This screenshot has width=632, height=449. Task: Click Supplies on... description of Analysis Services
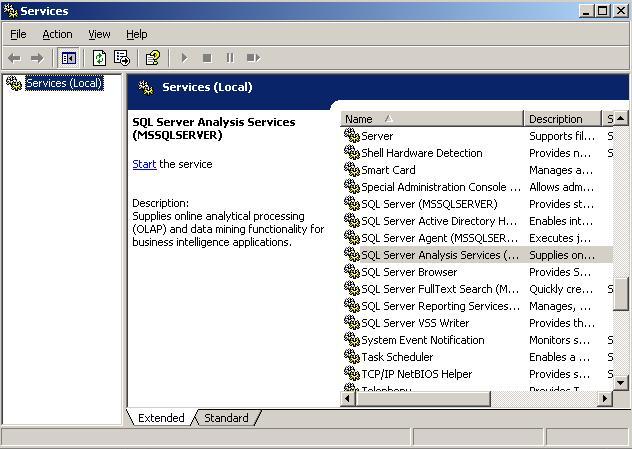pos(562,255)
